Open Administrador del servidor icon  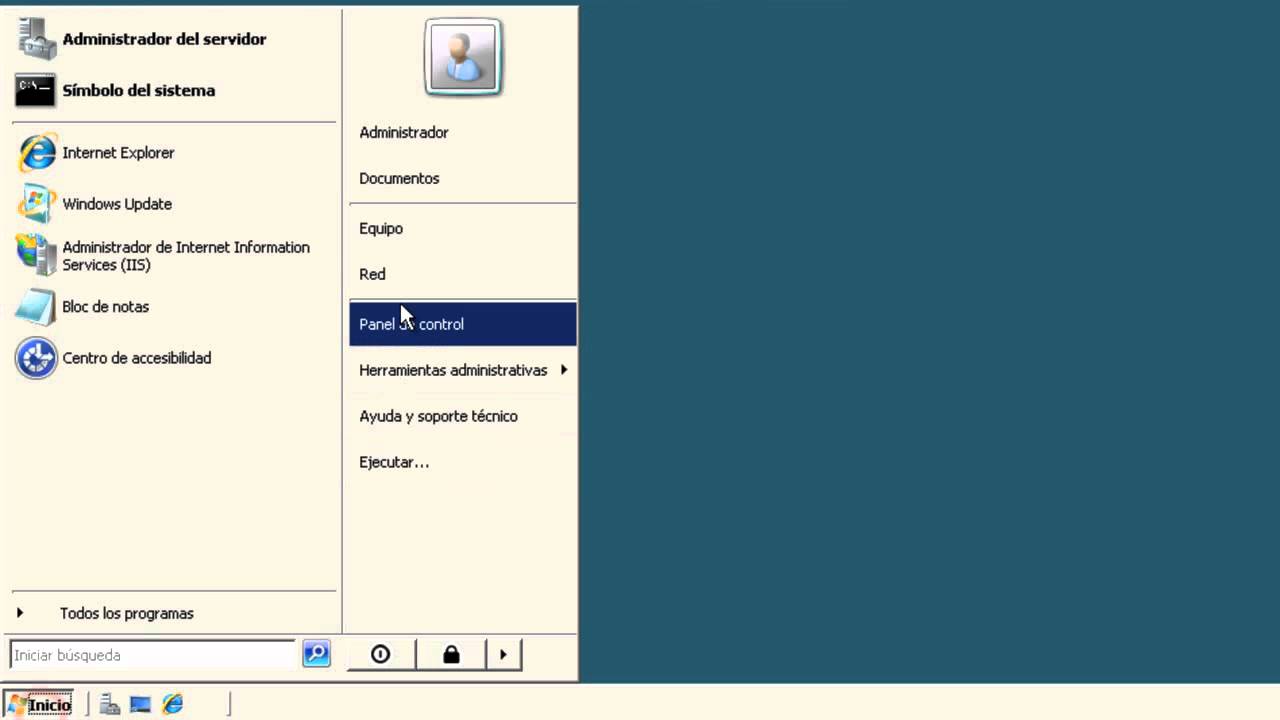(x=37, y=39)
